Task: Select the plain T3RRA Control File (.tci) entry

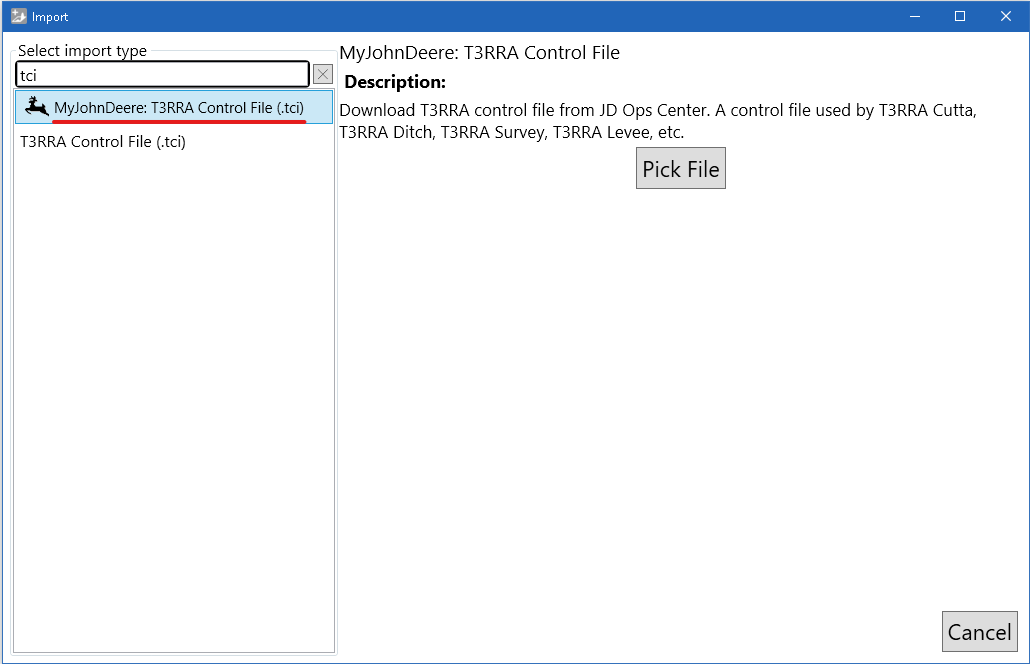Action: coord(174,141)
